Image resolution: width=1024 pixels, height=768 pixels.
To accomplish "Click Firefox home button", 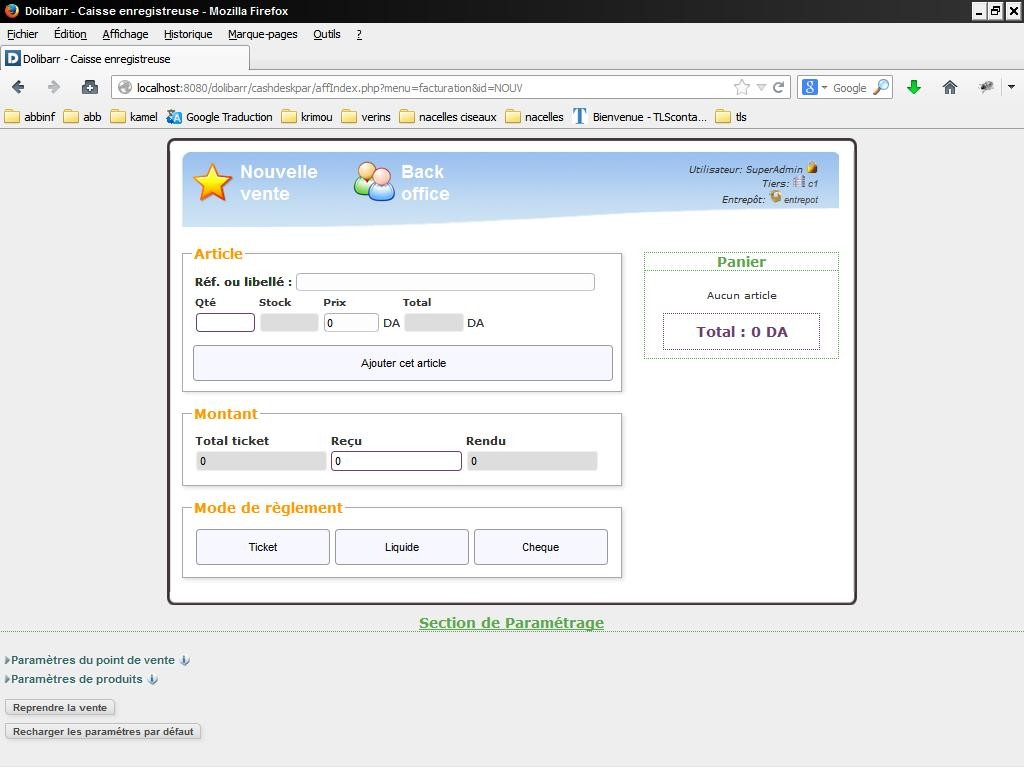I will [x=950, y=87].
